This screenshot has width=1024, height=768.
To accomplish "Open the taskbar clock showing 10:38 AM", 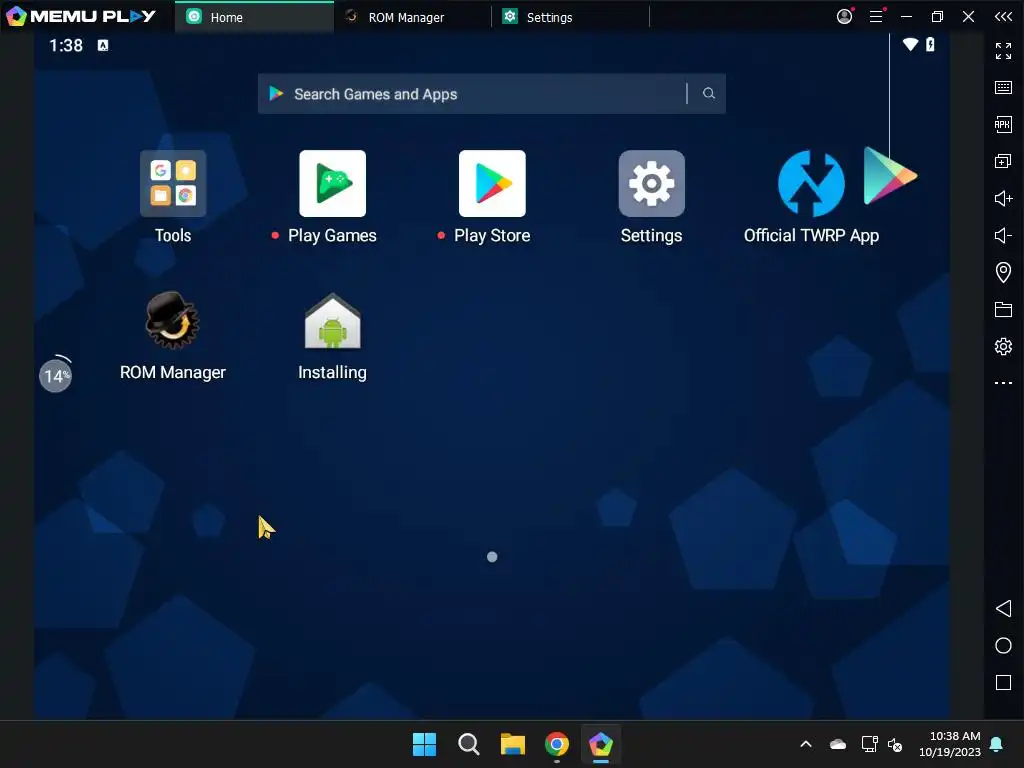I will [x=950, y=744].
